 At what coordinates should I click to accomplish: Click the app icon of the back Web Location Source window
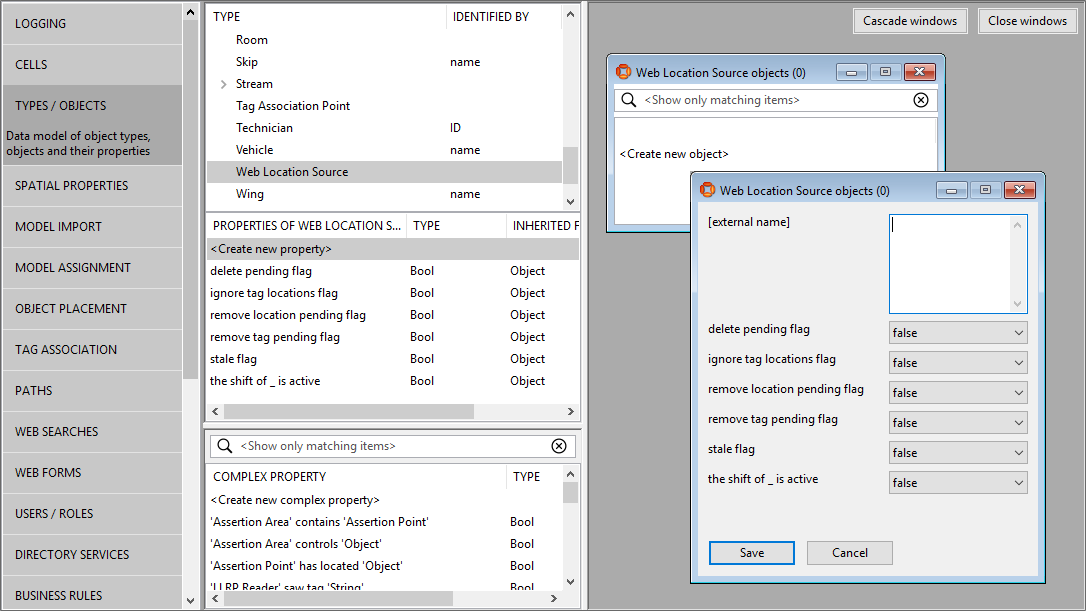[x=623, y=71]
